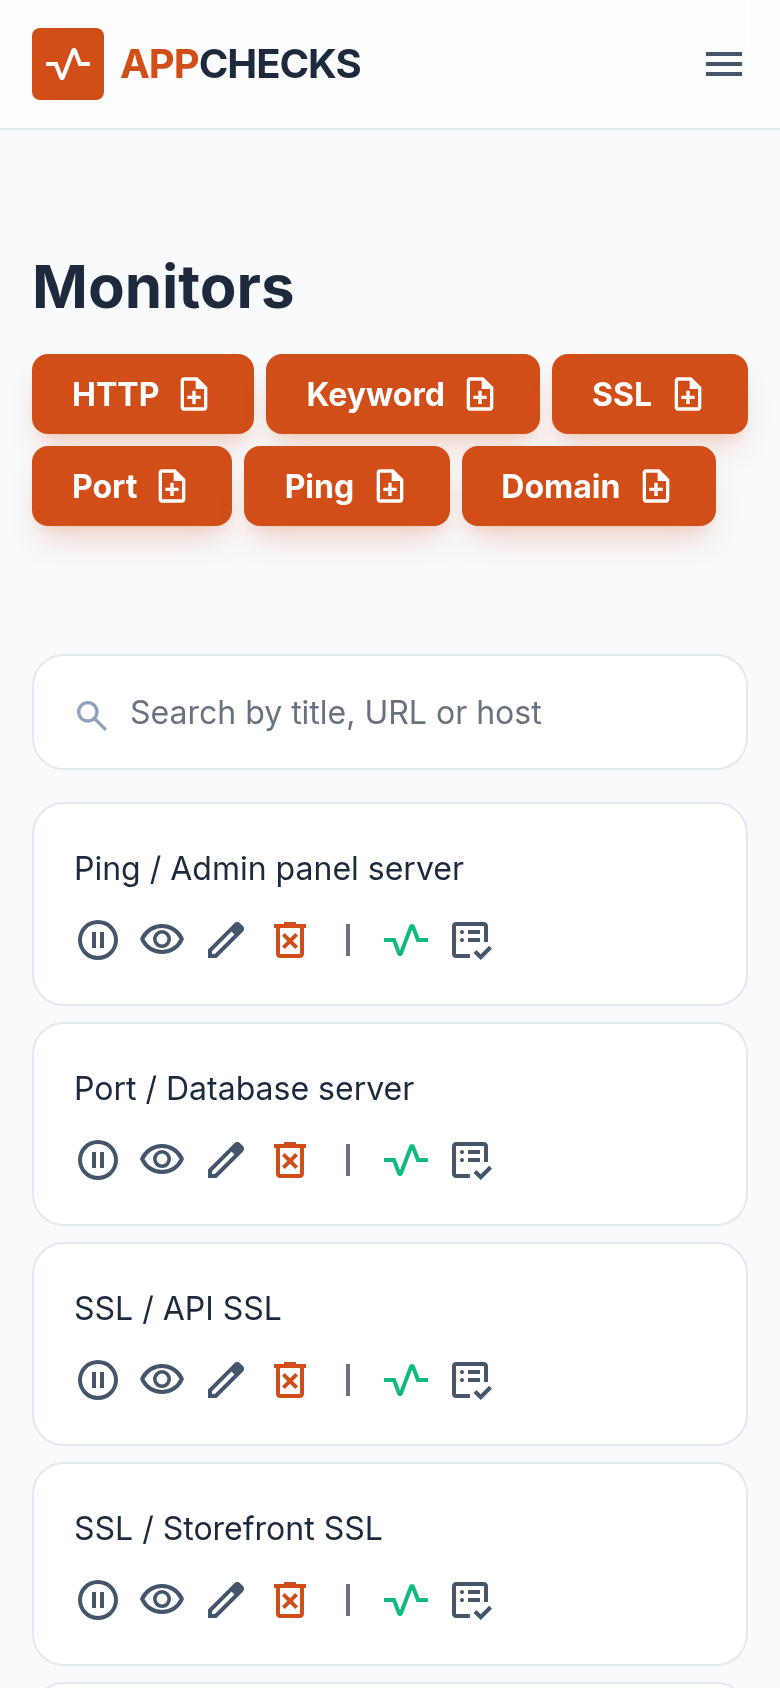Add a new Port monitor
This screenshot has width=780, height=1688.
[132, 486]
